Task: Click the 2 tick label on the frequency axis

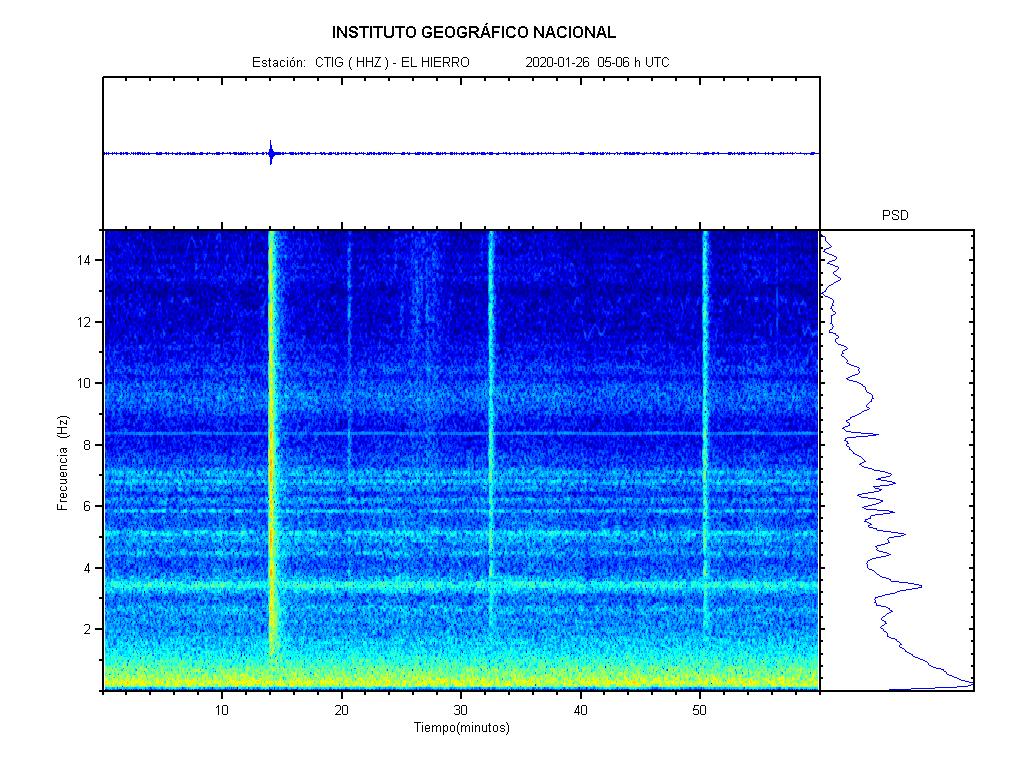Action: pos(90,629)
